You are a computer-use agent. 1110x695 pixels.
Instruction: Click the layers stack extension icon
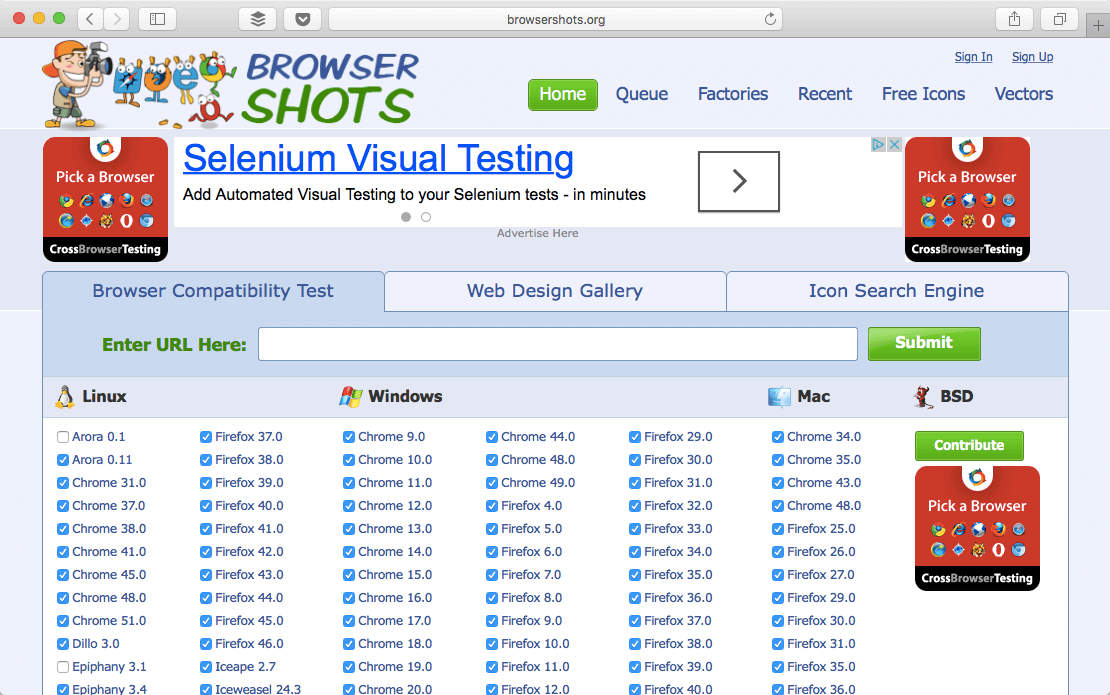[258, 19]
